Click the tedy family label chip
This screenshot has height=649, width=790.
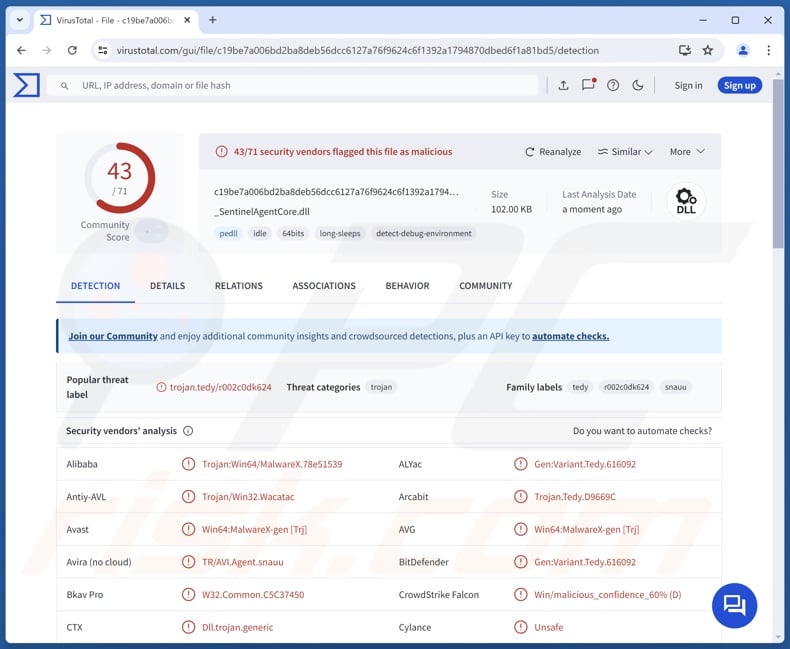(x=580, y=387)
